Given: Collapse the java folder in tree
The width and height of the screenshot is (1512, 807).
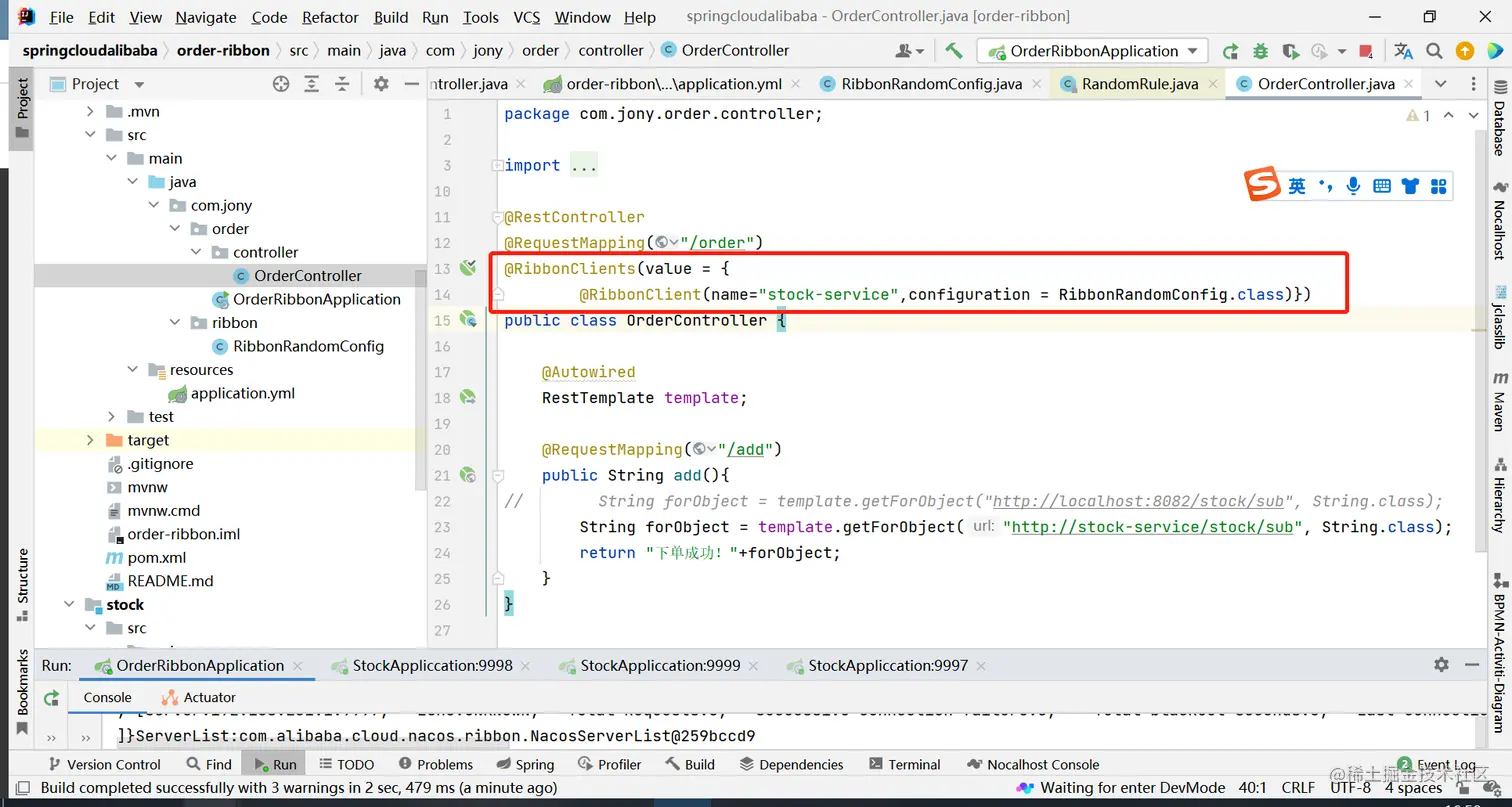Looking at the screenshot, I should pyautogui.click(x=132, y=182).
